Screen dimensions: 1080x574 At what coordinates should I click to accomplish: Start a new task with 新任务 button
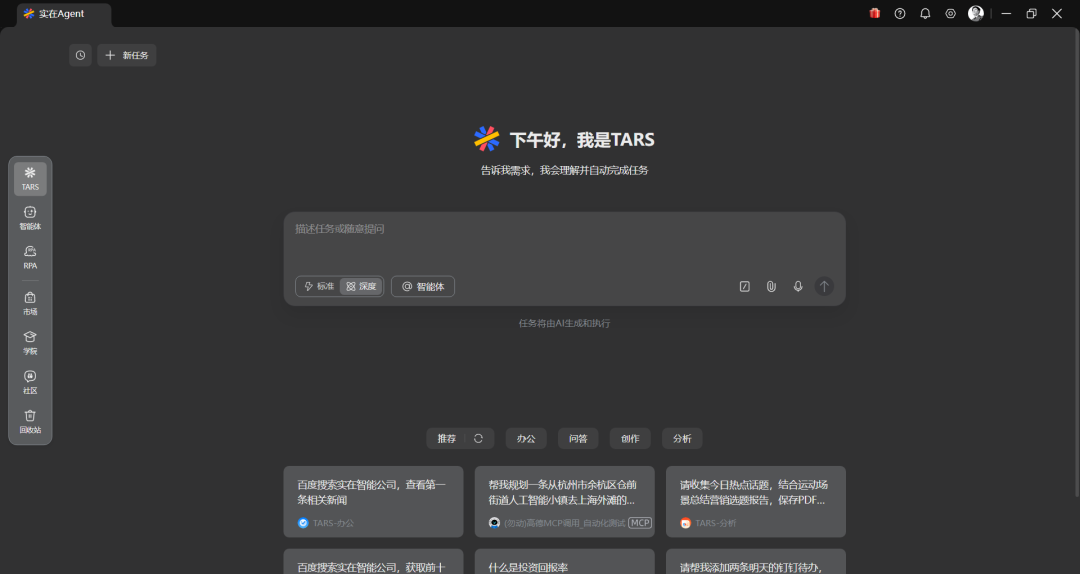[127, 55]
